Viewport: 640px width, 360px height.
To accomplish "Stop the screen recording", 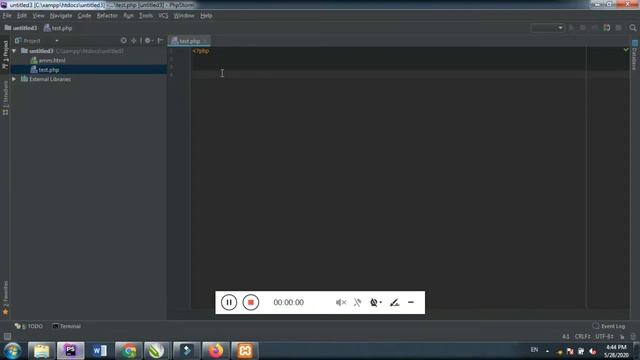I will coord(251,302).
